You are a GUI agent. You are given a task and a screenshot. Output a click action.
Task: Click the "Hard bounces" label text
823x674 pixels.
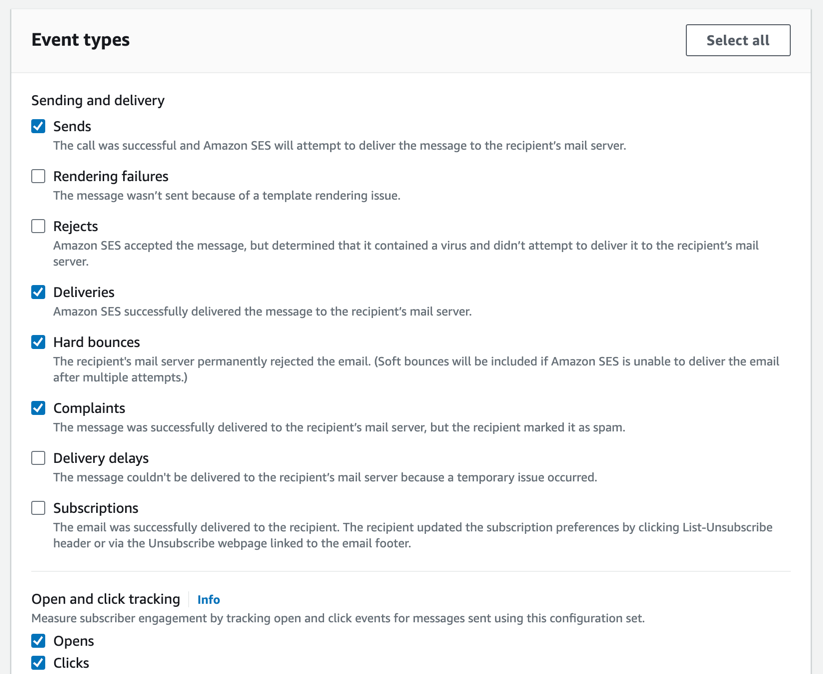(x=96, y=342)
